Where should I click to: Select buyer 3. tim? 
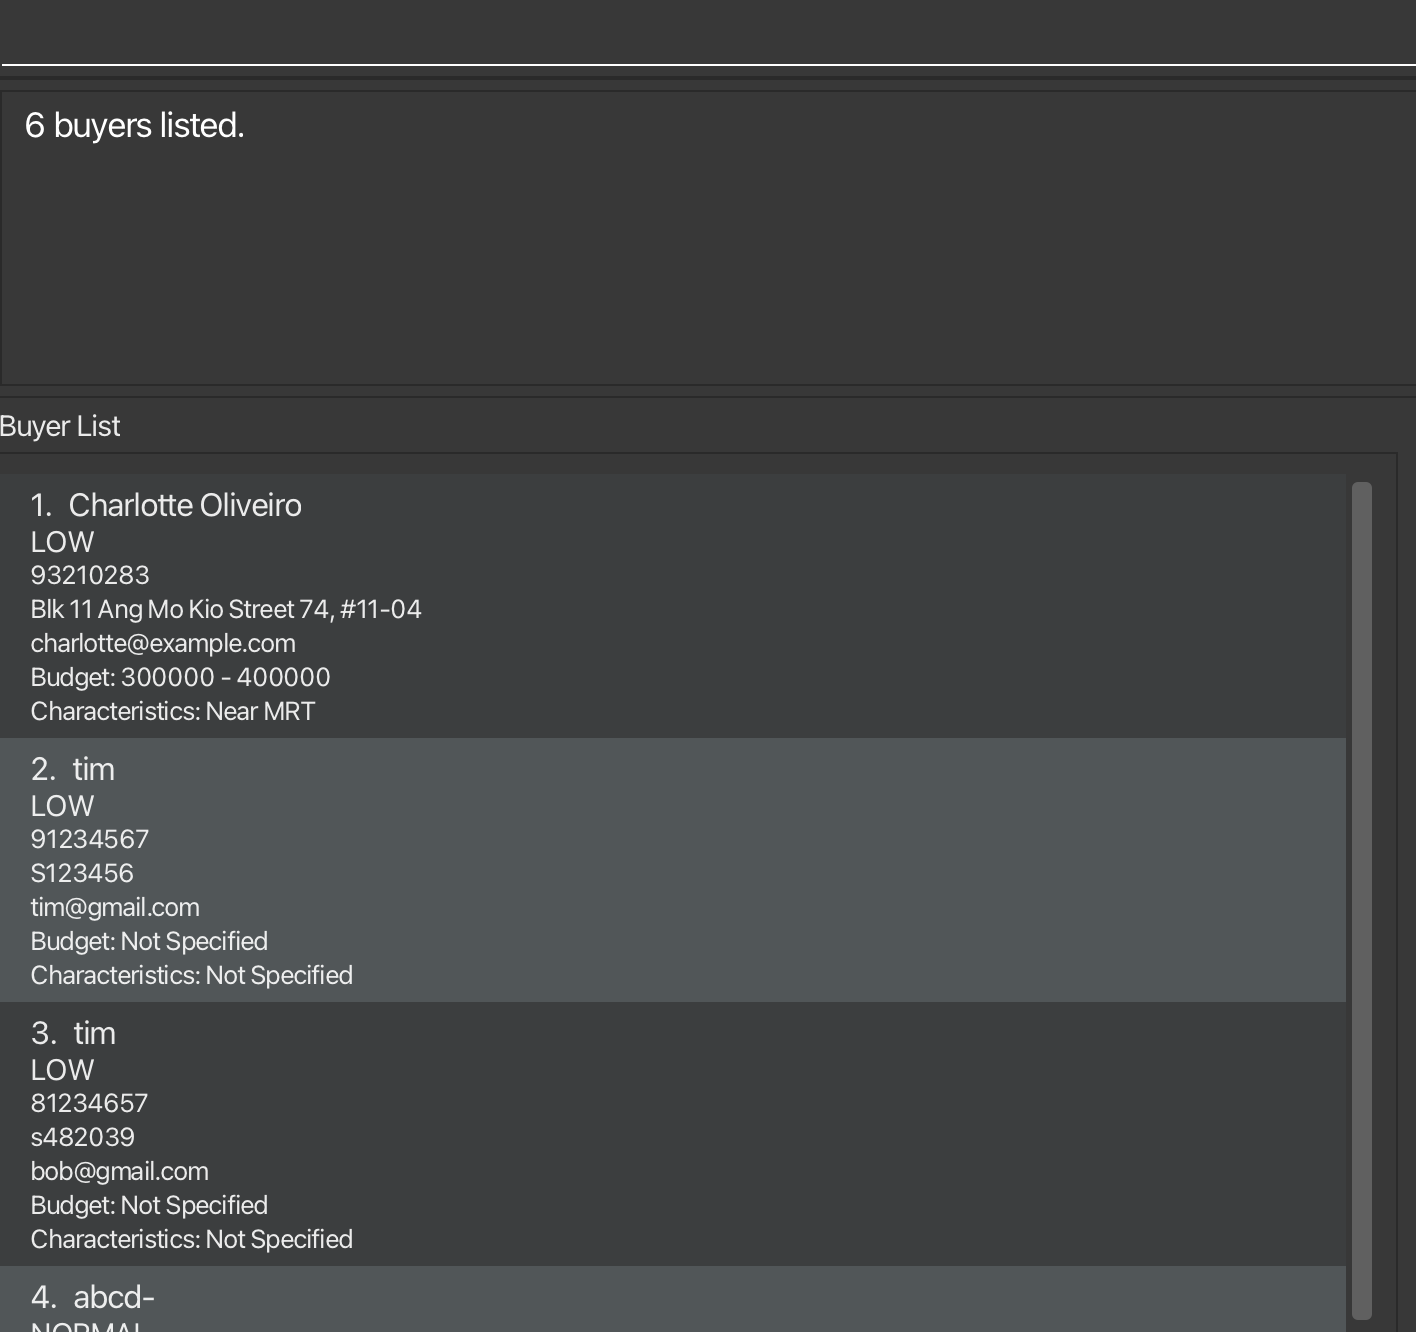[673, 1134]
